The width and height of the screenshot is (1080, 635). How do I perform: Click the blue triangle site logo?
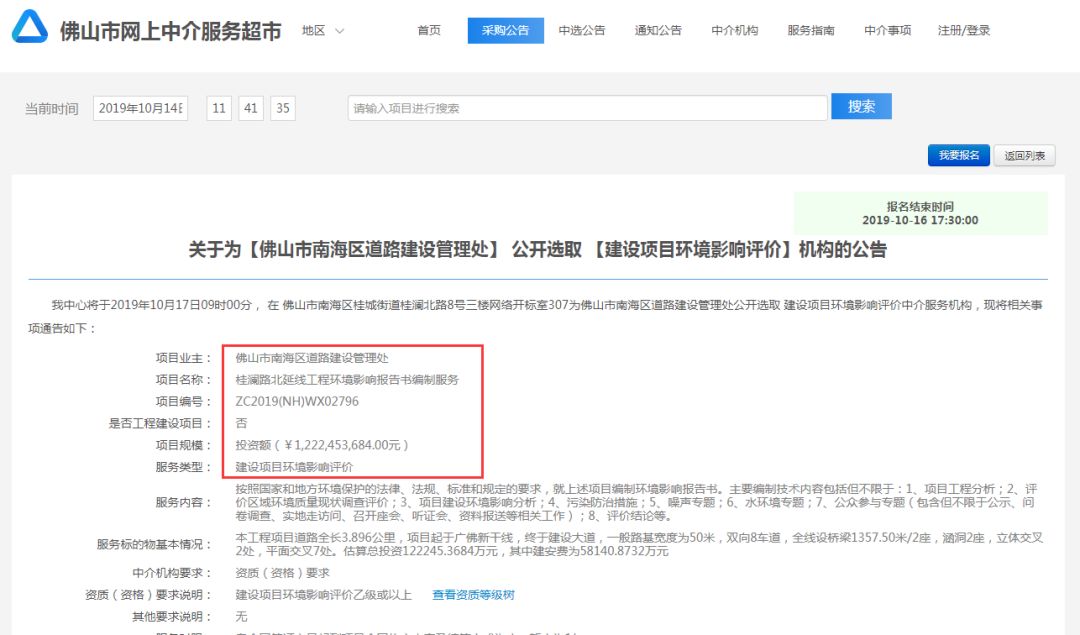click(x=30, y=27)
